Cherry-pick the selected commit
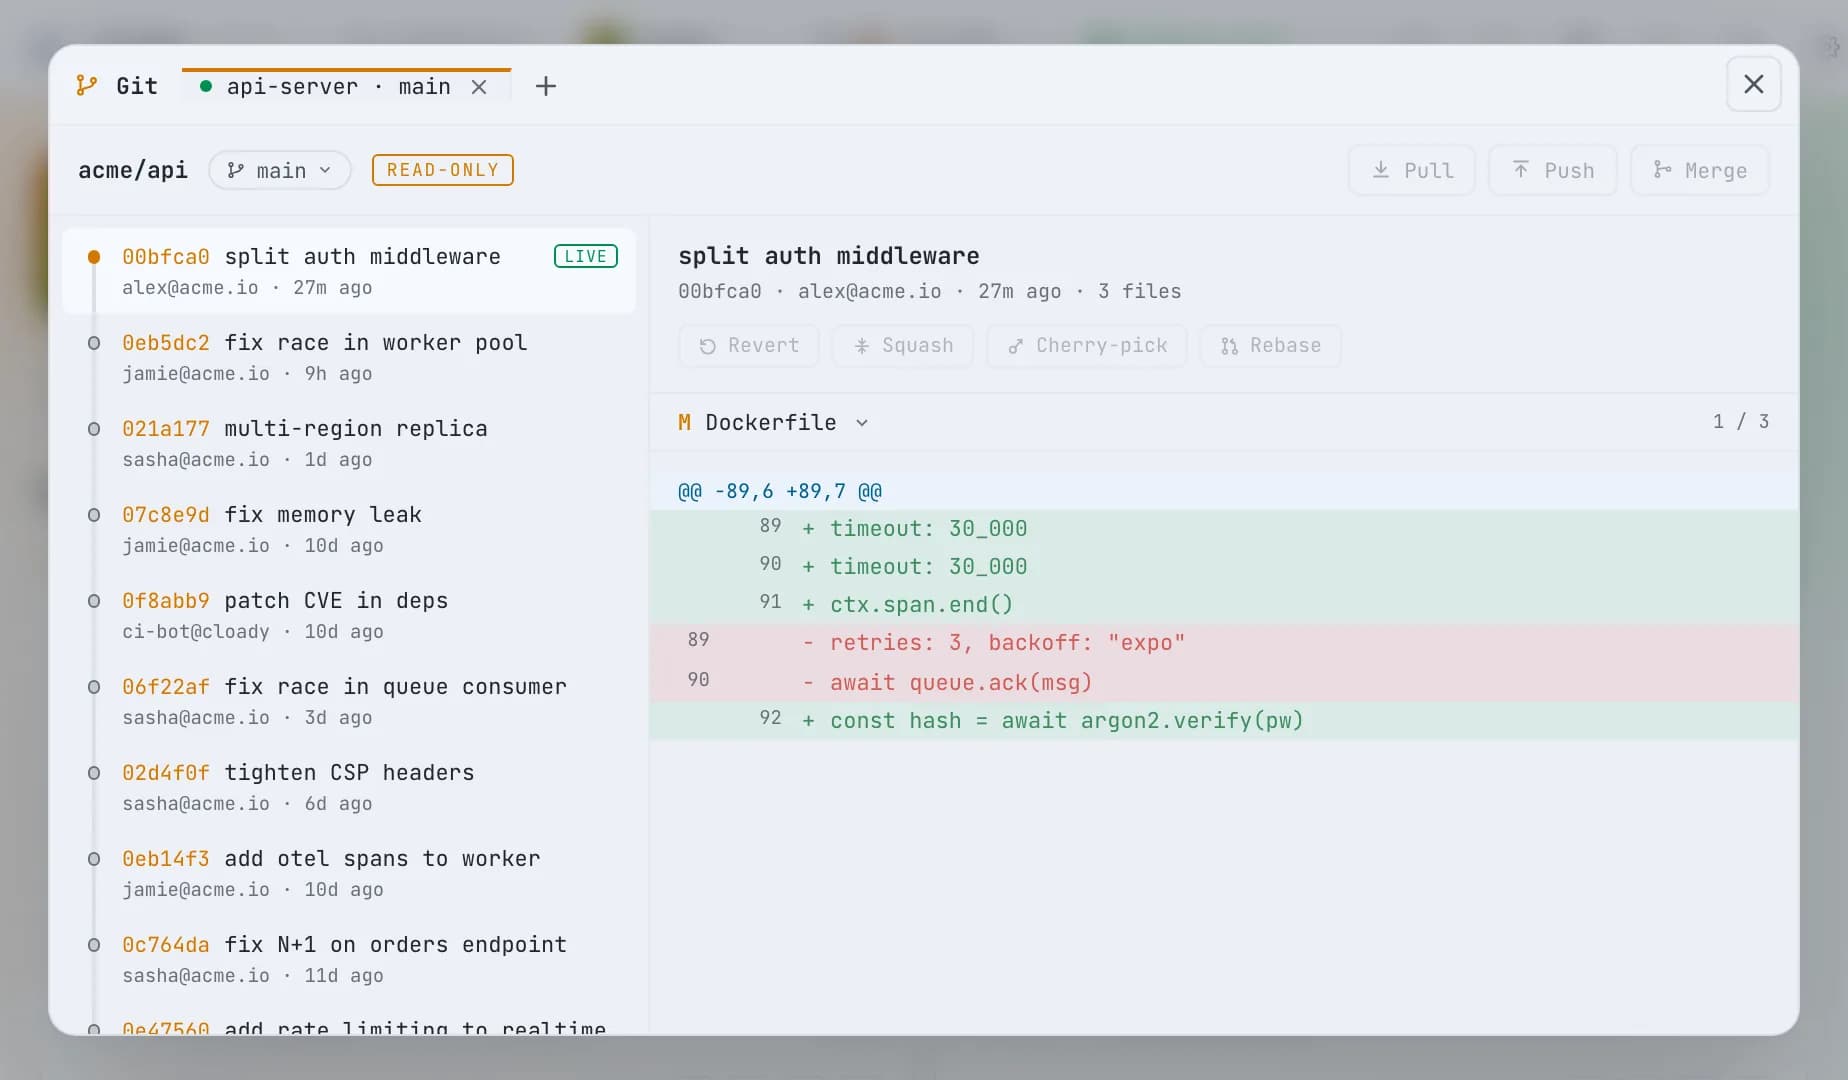This screenshot has width=1848, height=1080. [x=1086, y=345]
